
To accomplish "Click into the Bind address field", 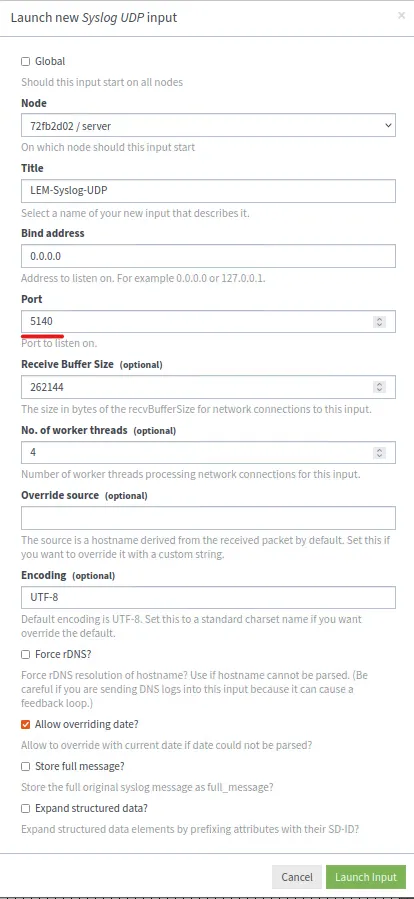I will click(208, 256).
